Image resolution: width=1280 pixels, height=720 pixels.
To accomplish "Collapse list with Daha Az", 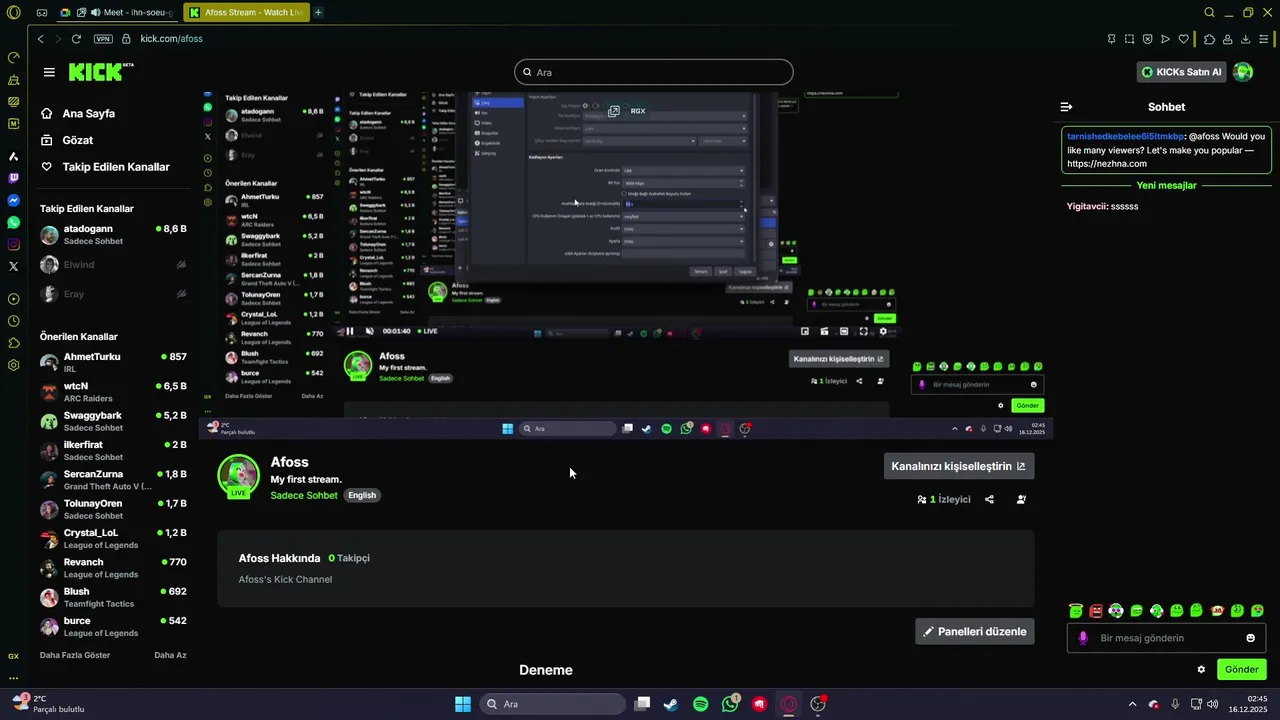I will coord(170,655).
